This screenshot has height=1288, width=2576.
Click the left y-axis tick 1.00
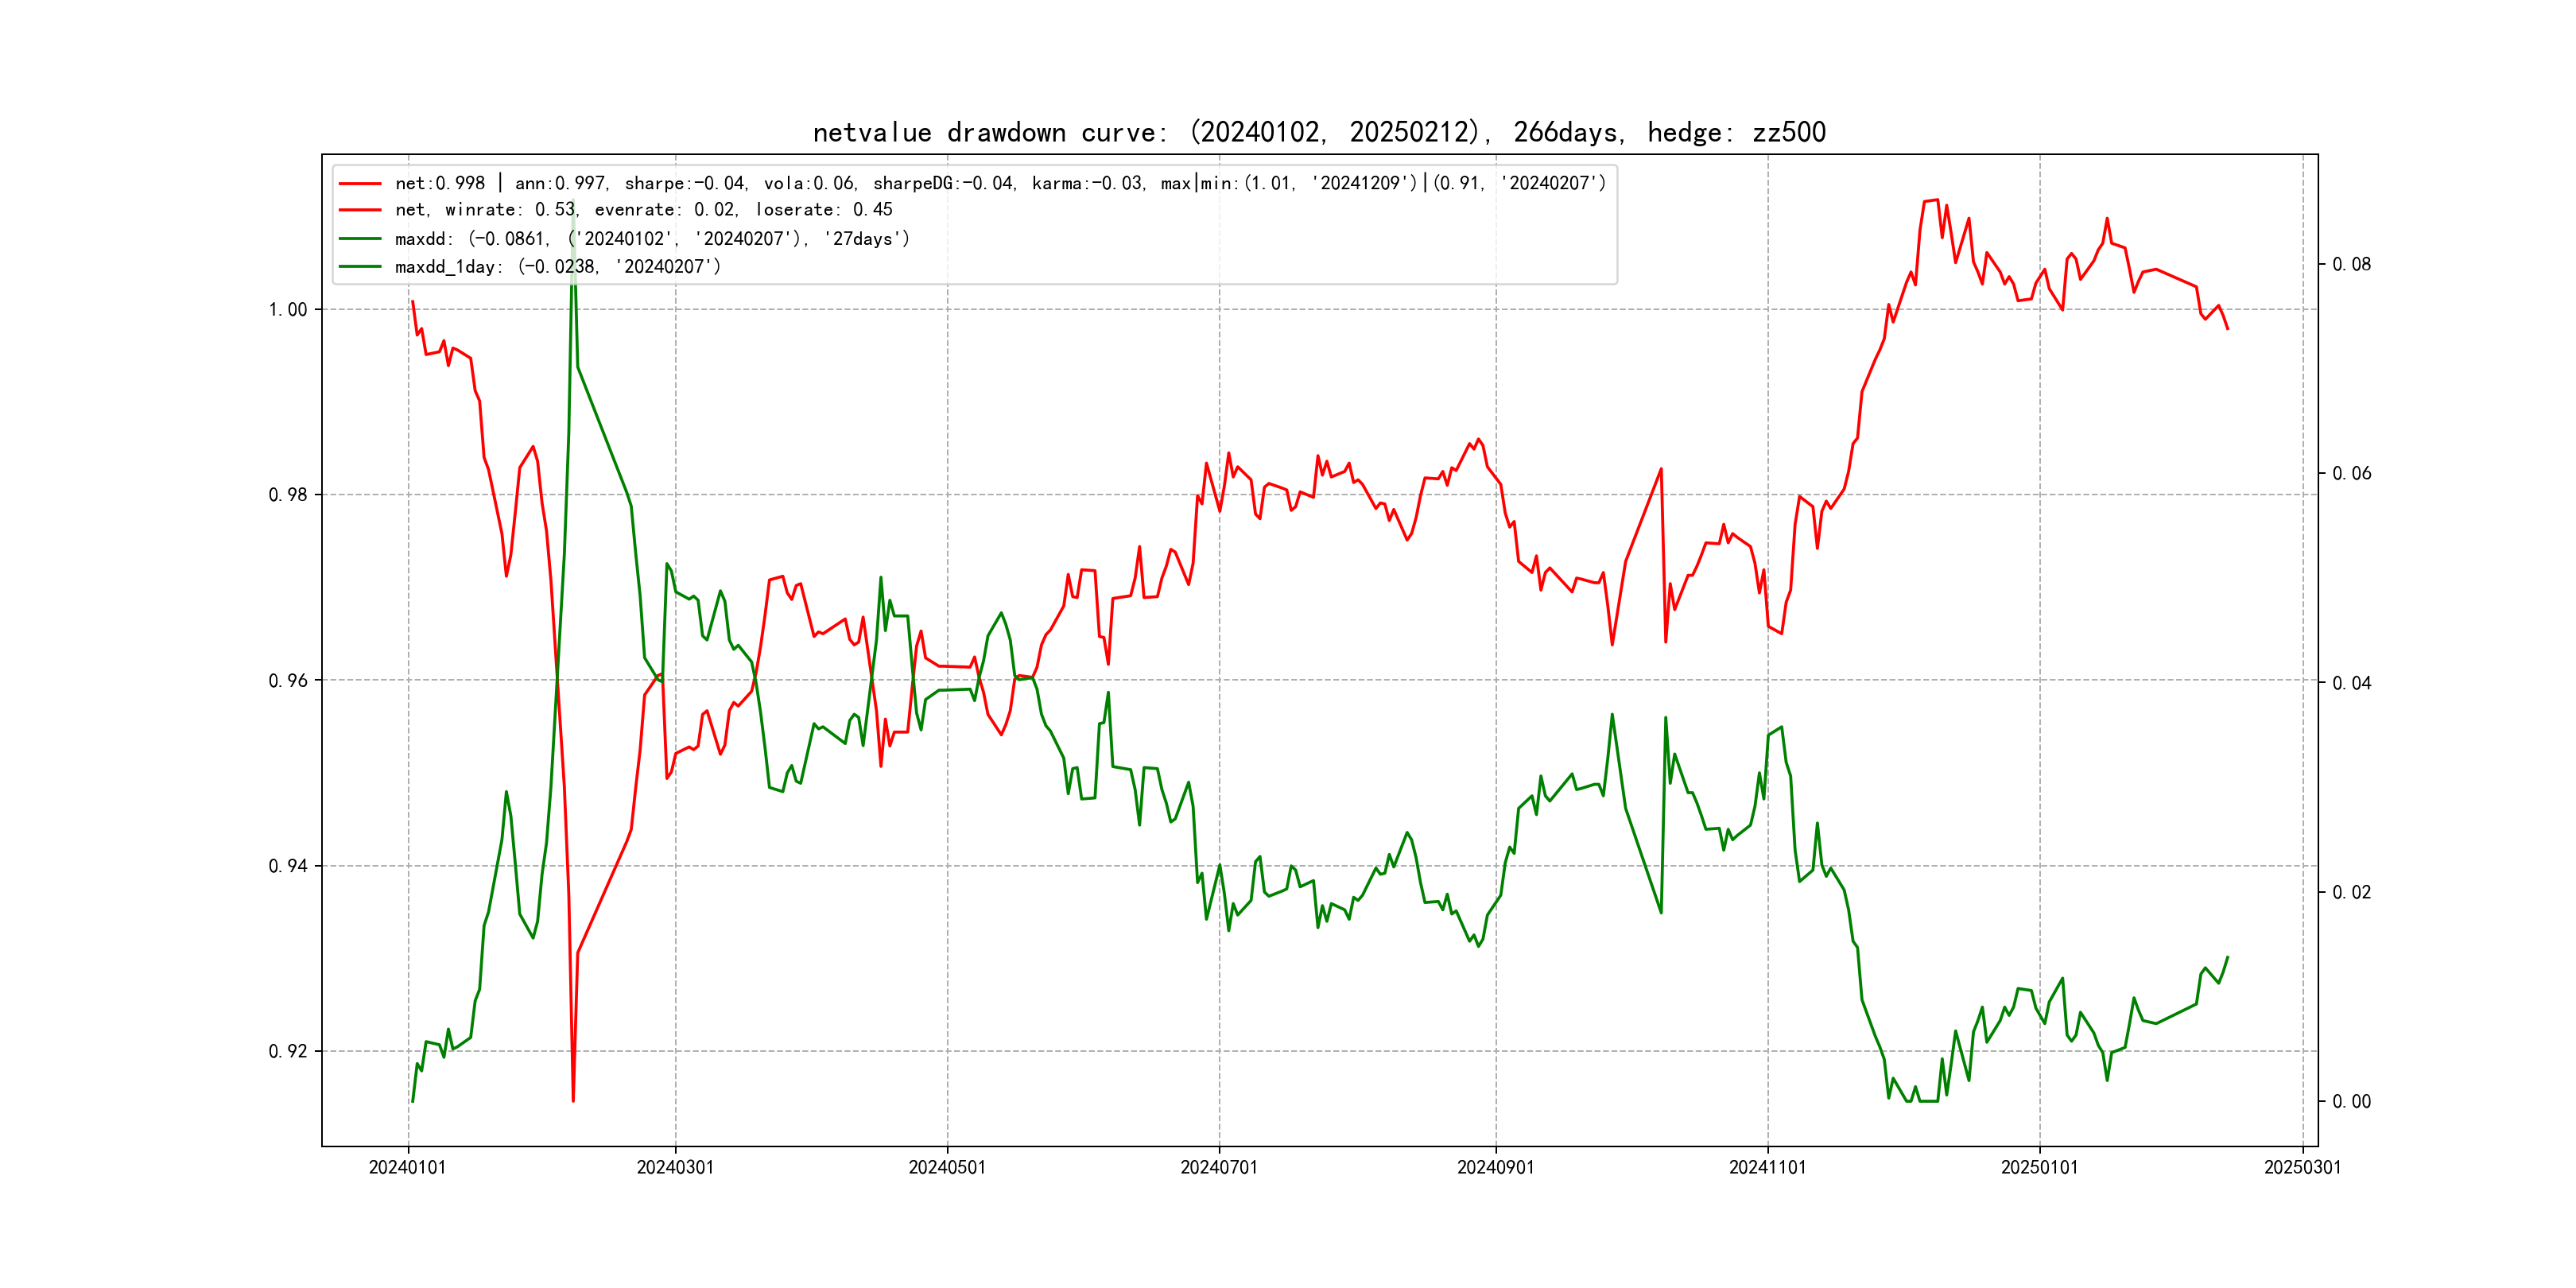(288, 310)
